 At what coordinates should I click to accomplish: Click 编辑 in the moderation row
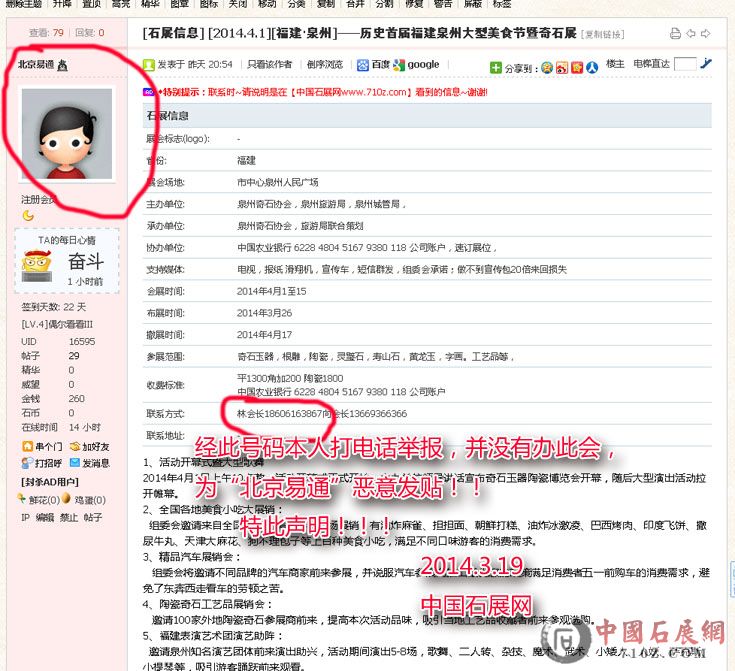point(45,517)
